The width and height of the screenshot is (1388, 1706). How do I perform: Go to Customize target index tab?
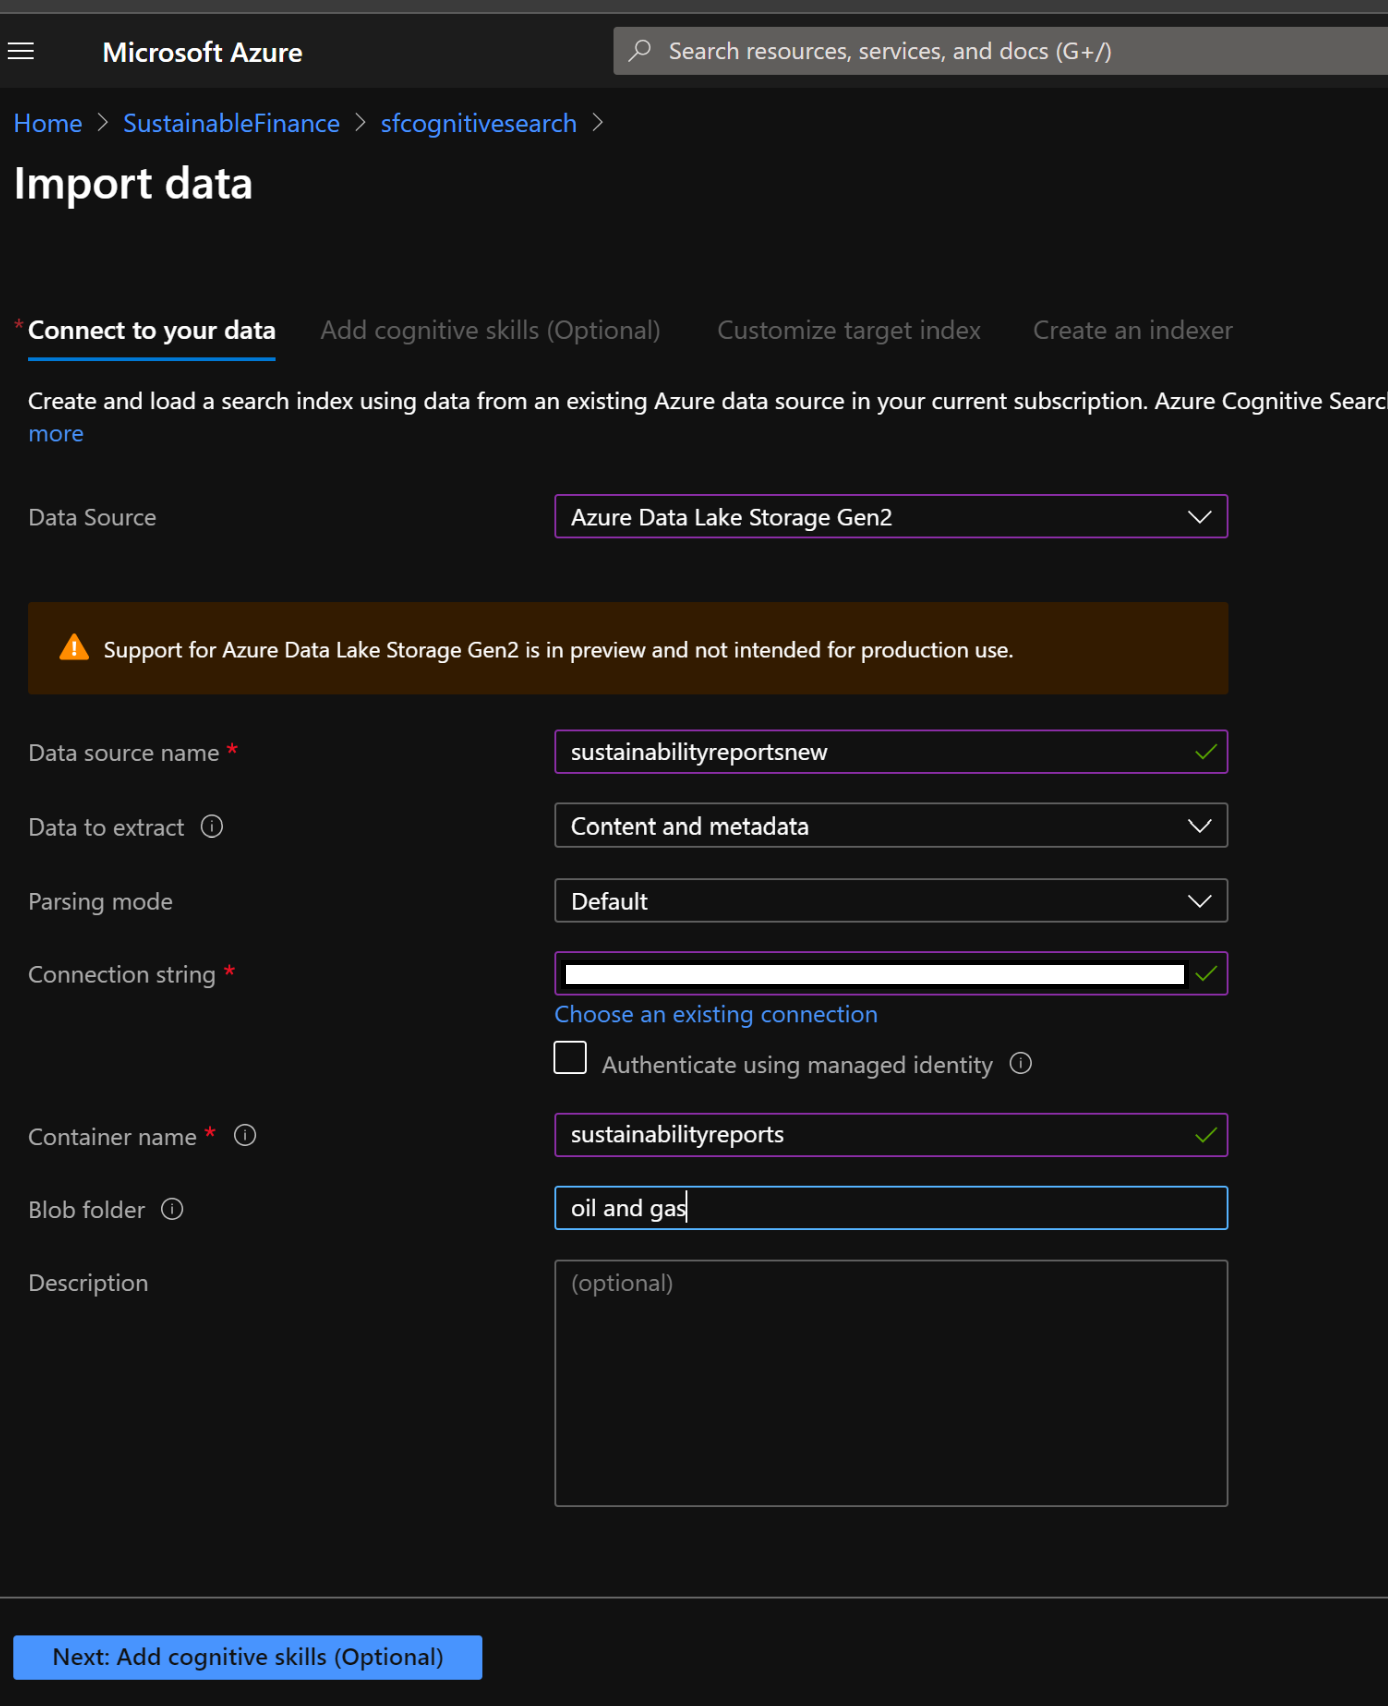click(848, 331)
